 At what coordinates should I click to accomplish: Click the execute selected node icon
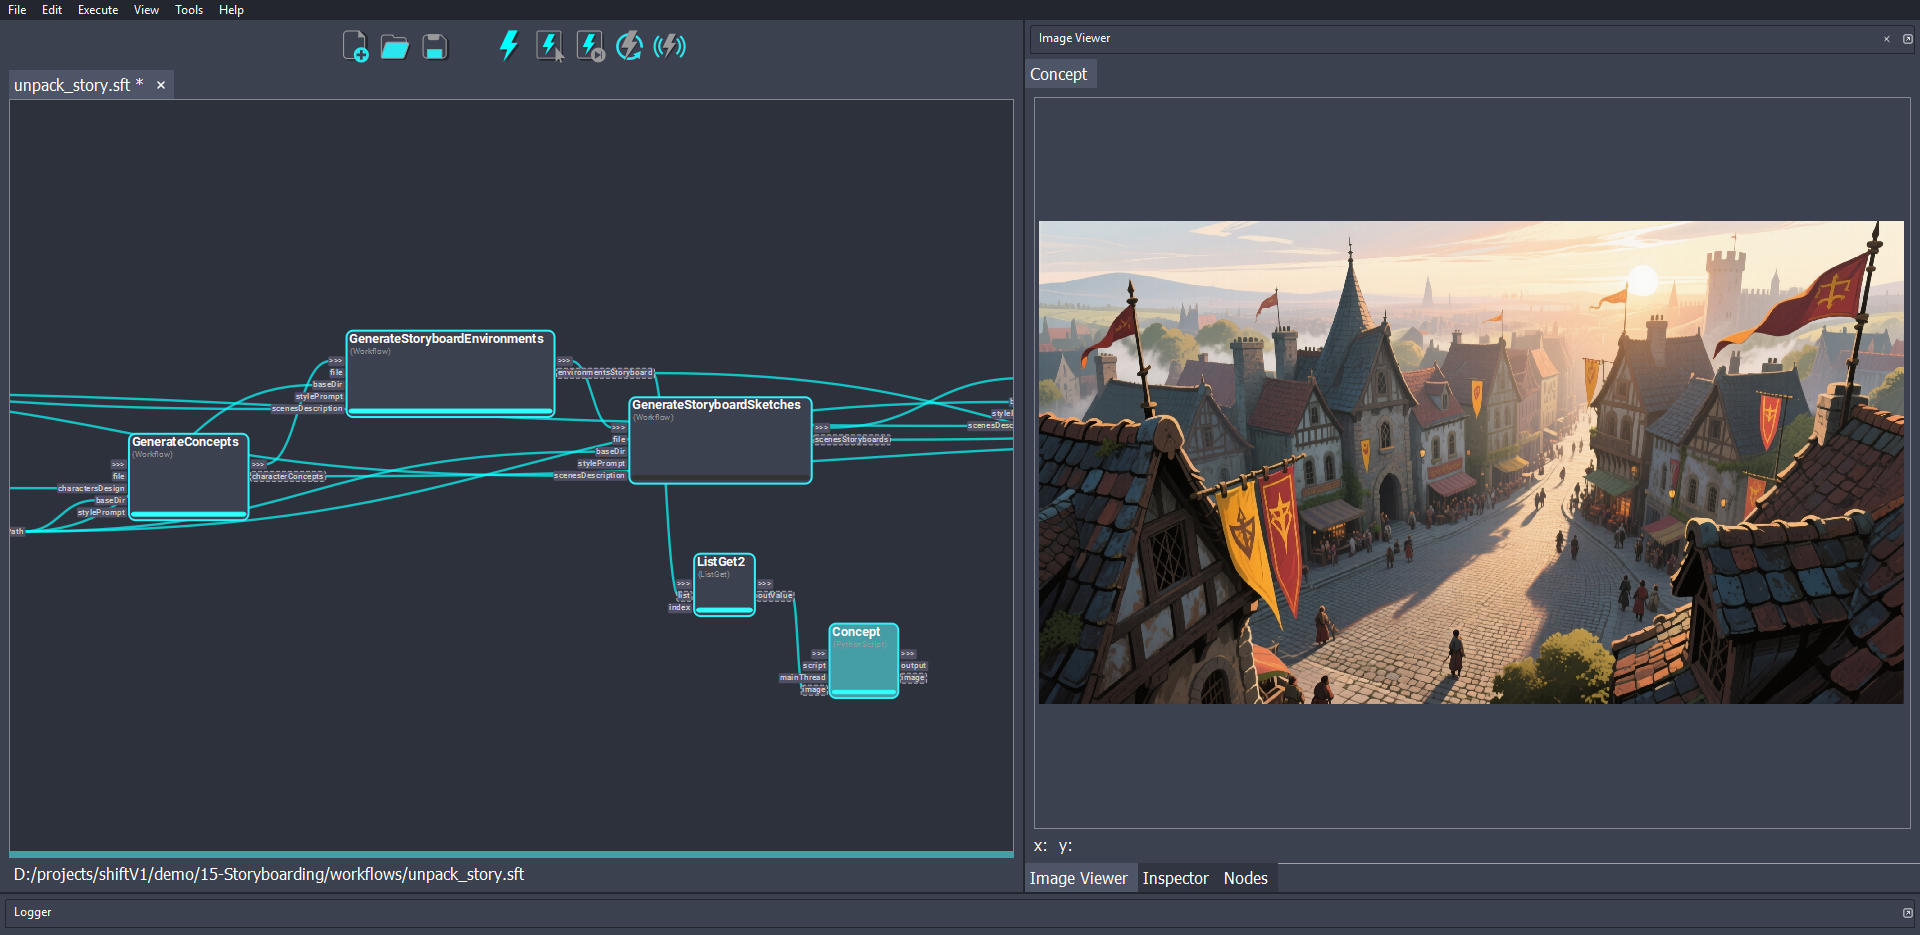550,46
